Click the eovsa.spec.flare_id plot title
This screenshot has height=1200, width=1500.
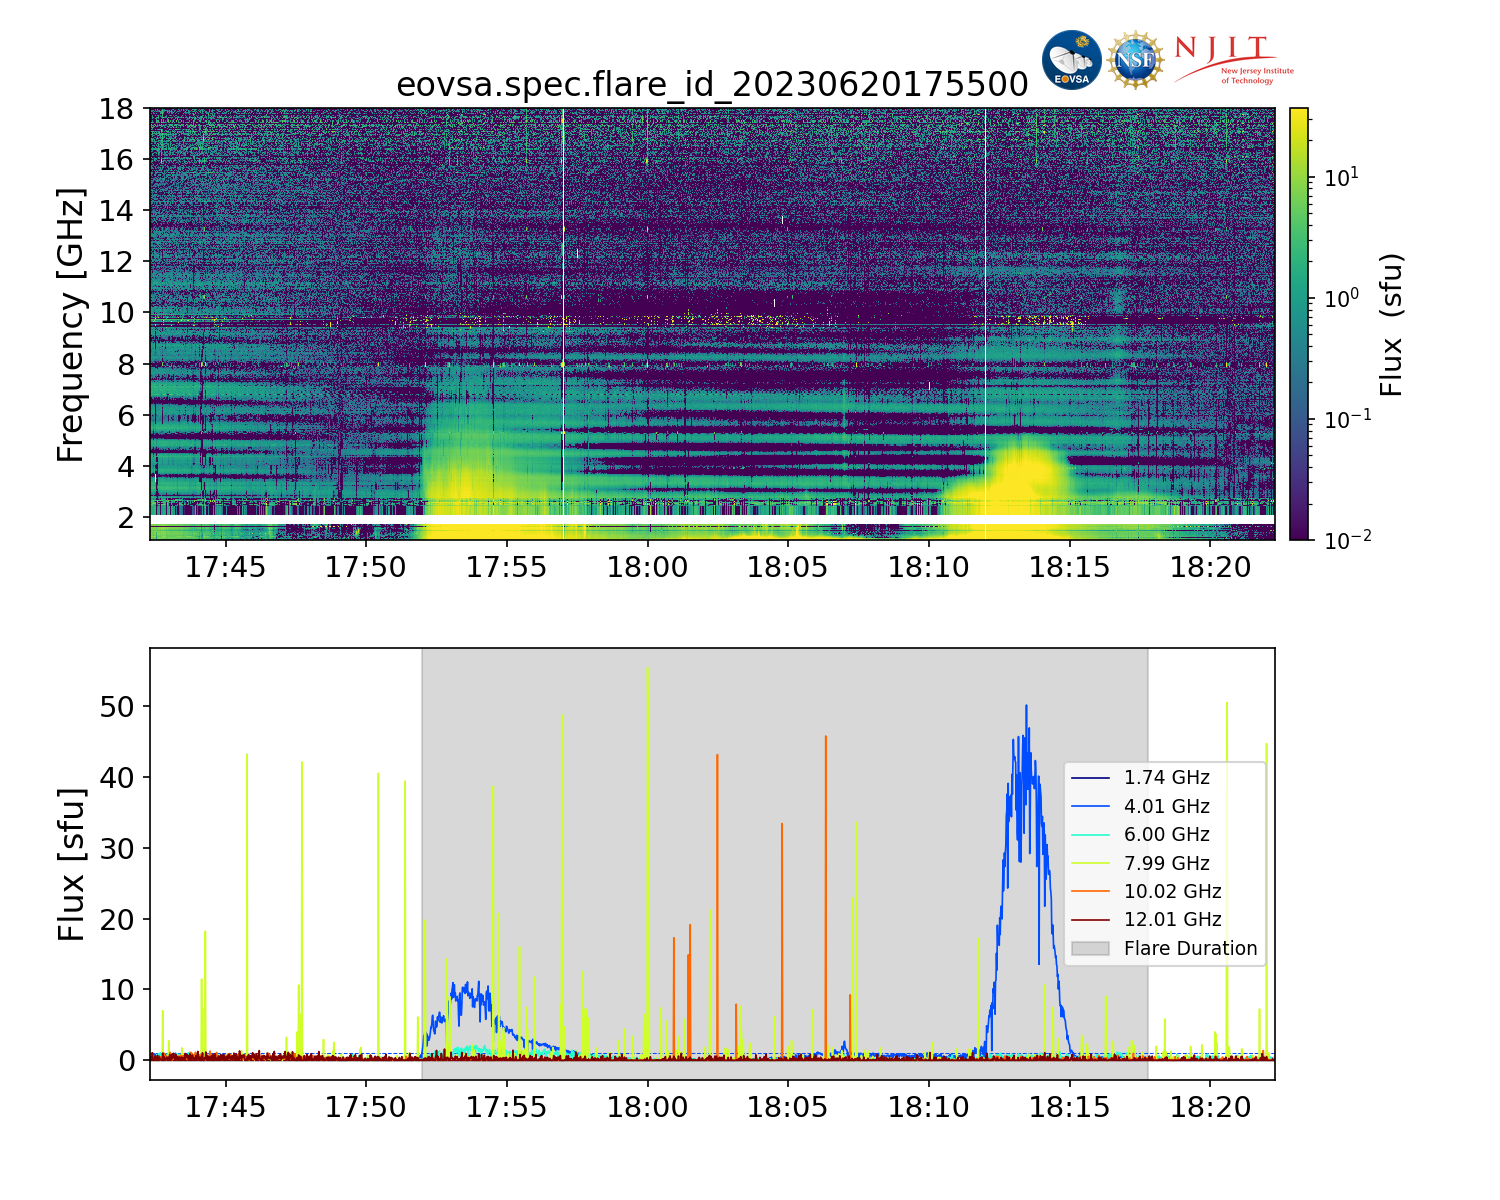pyautogui.click(x=712, y=85)
